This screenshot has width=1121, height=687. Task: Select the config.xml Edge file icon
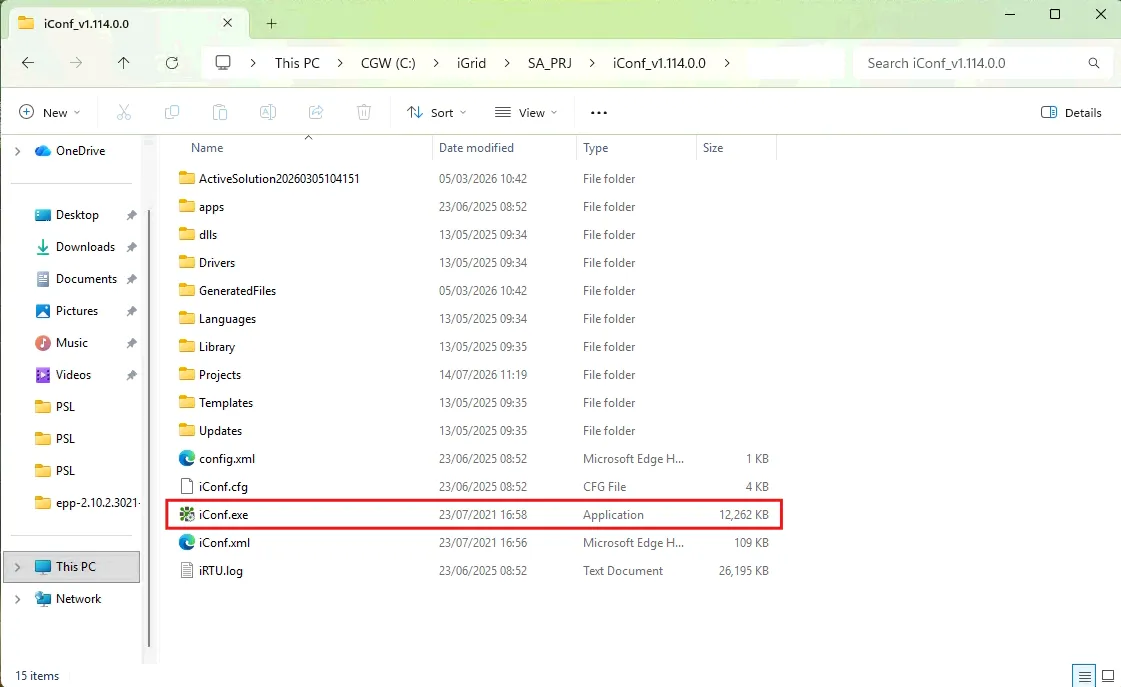[x=187, y=459]
